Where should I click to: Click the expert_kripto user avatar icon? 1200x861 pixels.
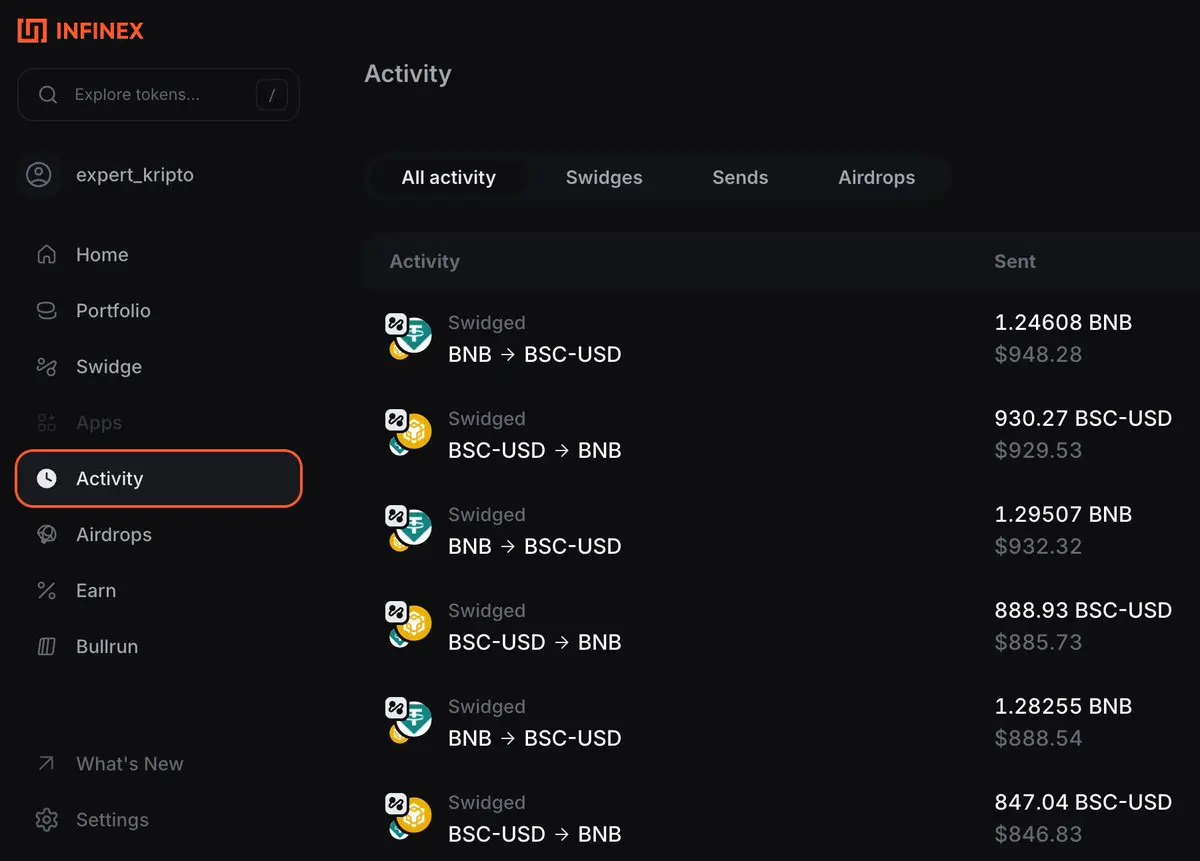click(x=39, y=175)
